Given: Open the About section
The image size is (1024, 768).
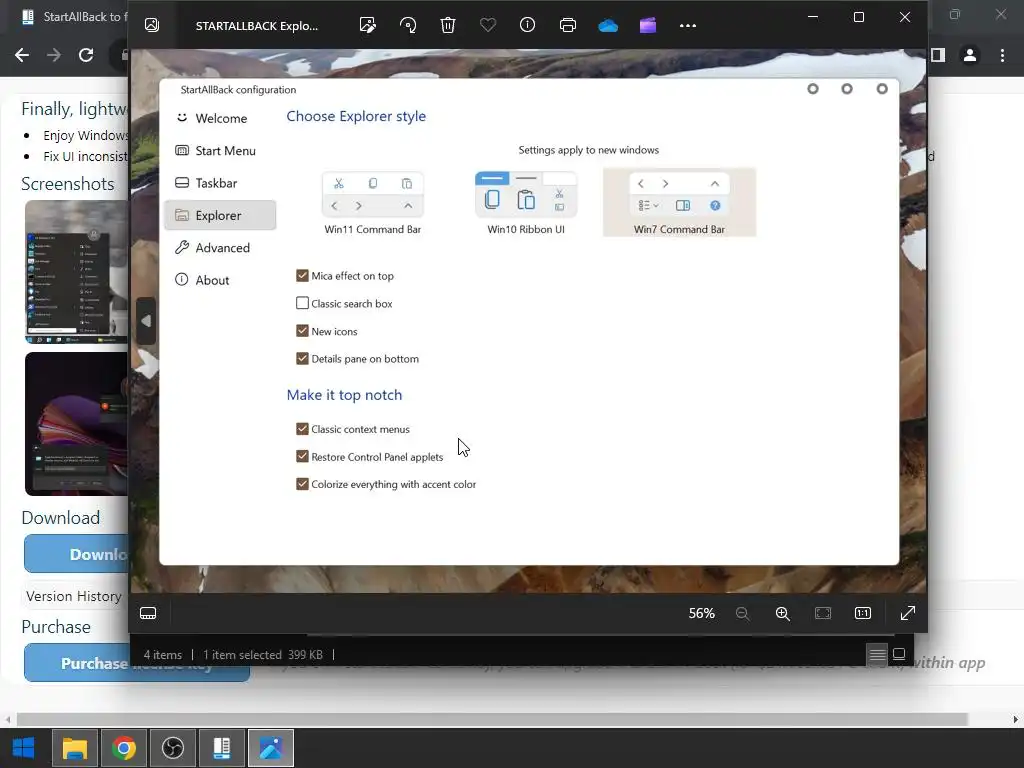Looking at the screenshot, I should (220, 280).
